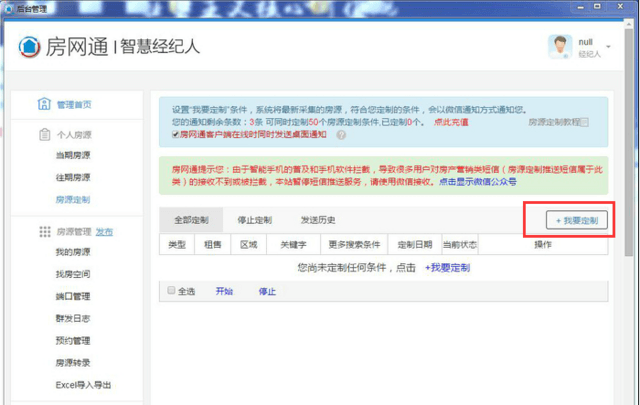Open 群发日志 in sidebar

73,318
